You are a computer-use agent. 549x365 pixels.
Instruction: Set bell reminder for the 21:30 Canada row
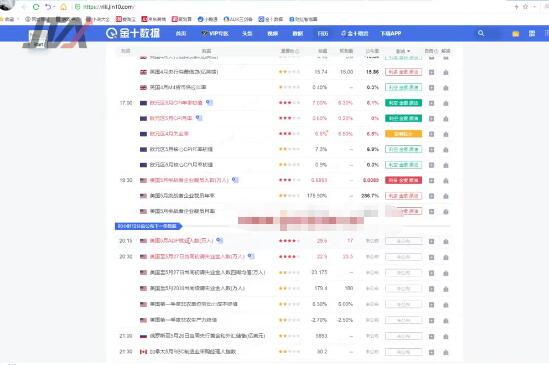tap(446, 352)
